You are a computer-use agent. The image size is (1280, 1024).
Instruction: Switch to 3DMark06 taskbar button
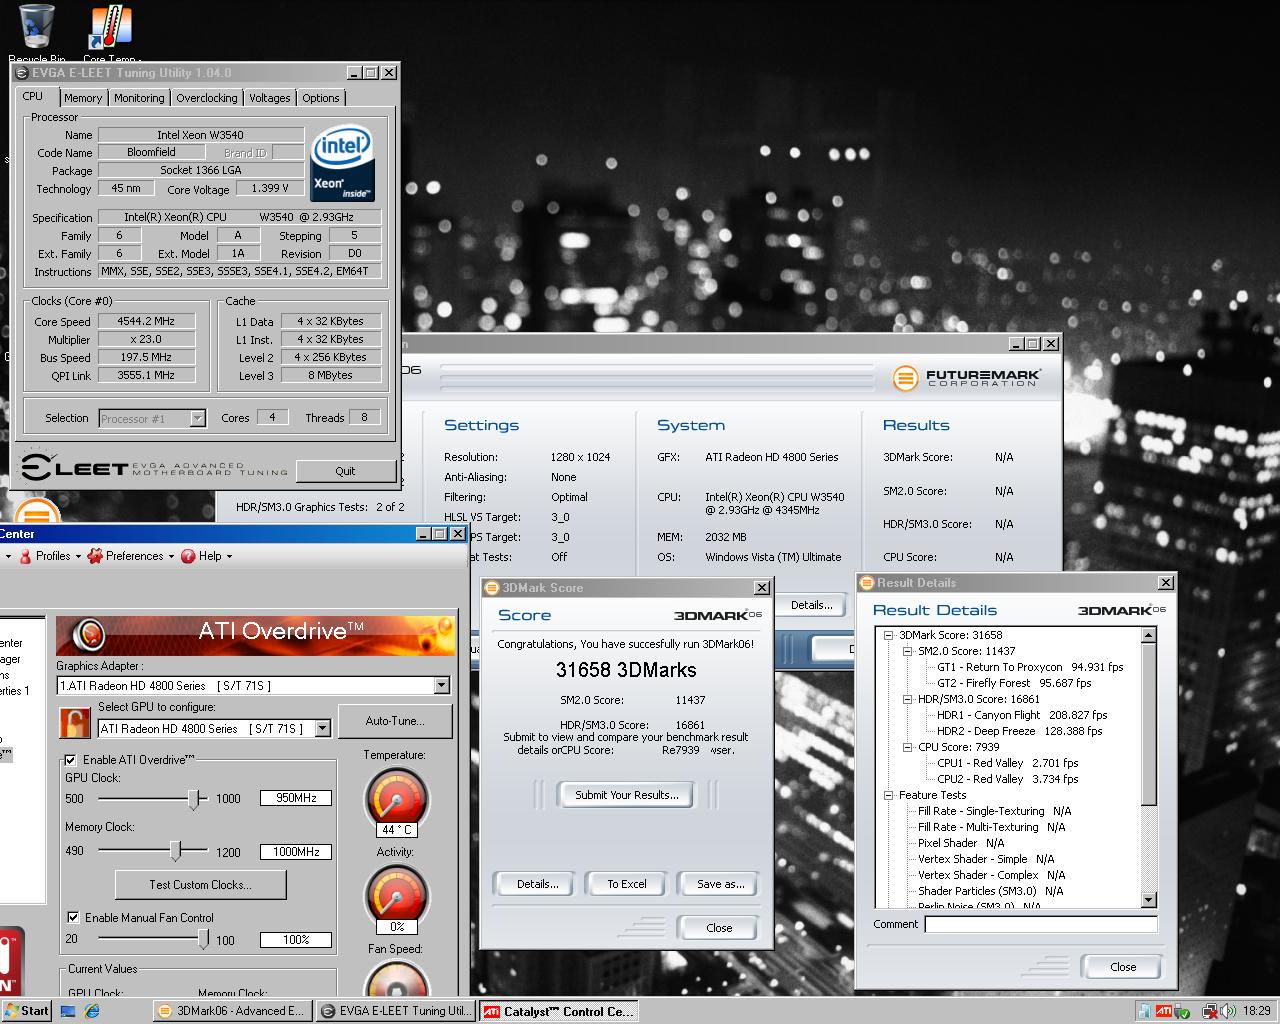click(x=232, y=1011)
